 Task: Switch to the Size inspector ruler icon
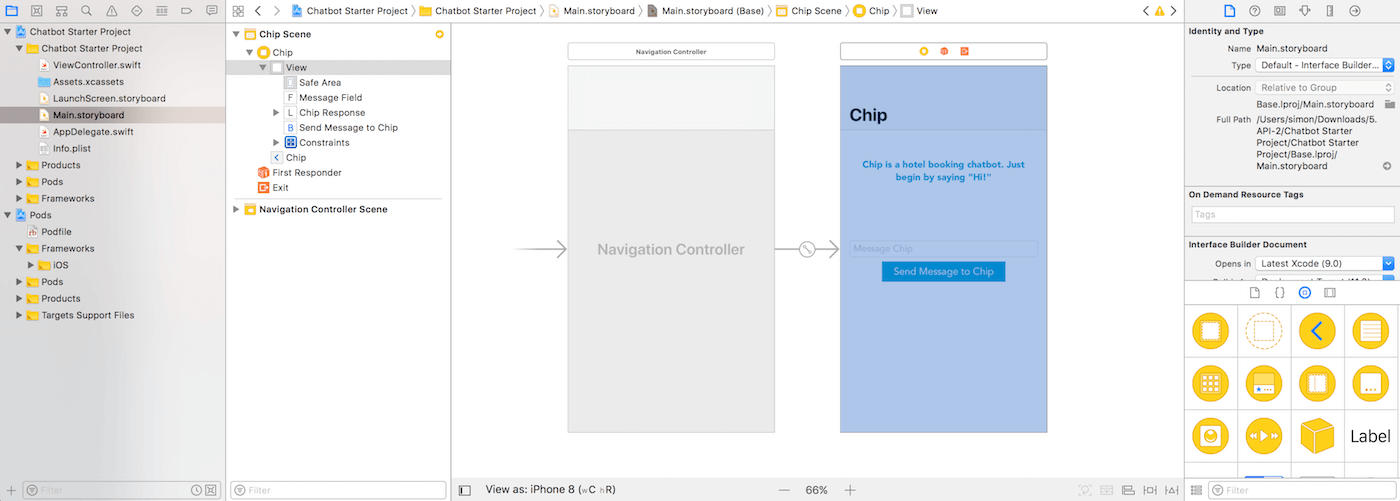pos(1329,11)
